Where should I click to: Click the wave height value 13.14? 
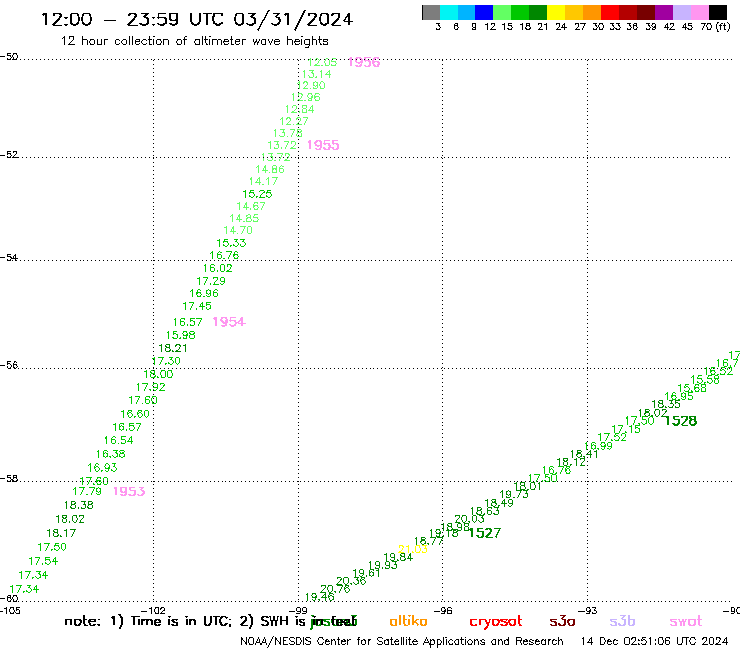(x=316, y=74)
